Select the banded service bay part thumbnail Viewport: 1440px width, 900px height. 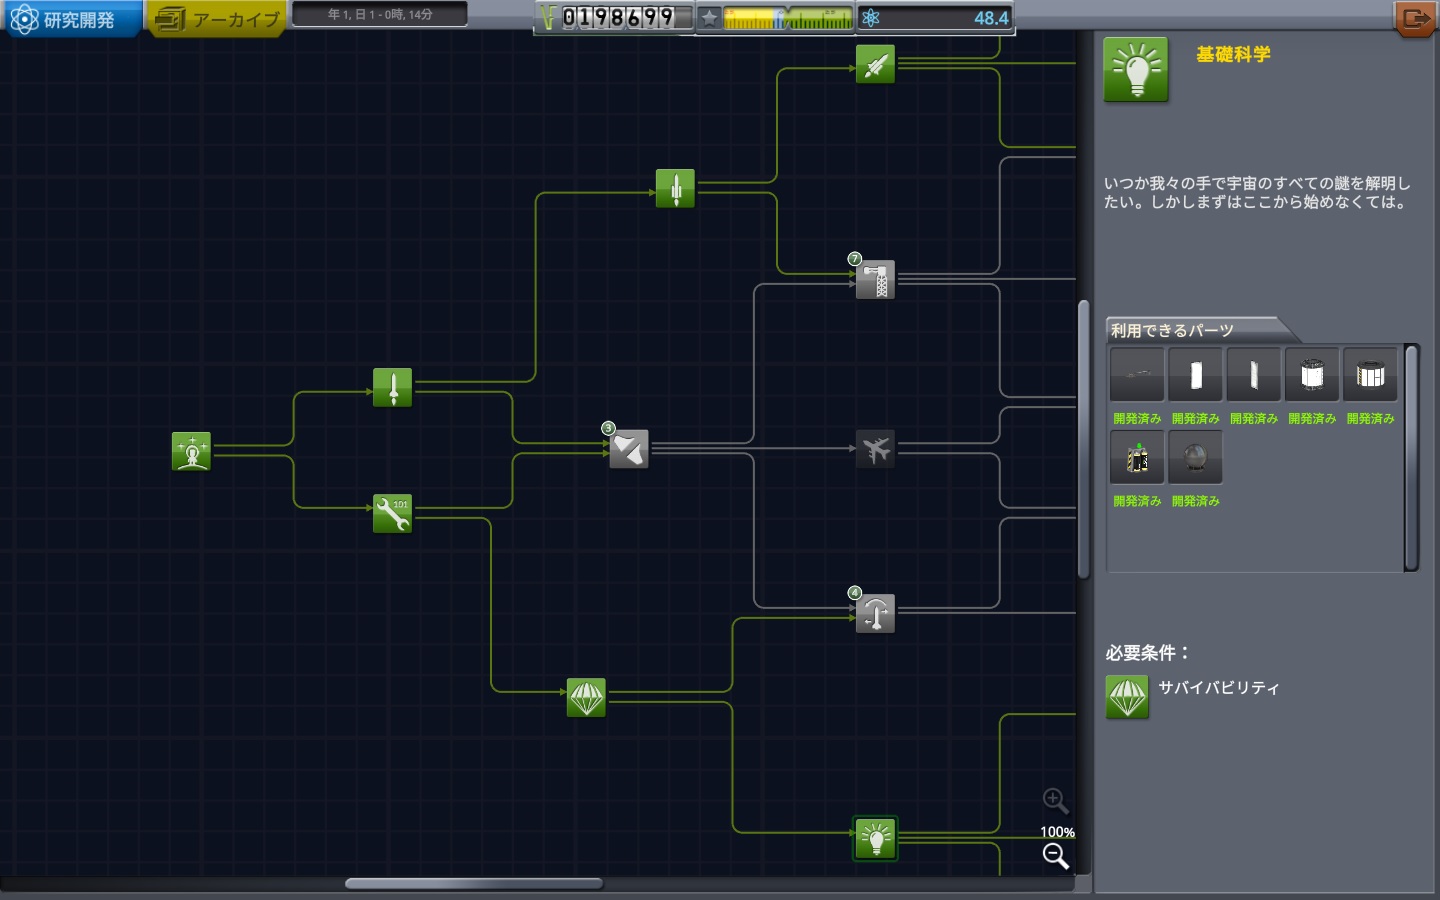click(x=1370, y=375)
